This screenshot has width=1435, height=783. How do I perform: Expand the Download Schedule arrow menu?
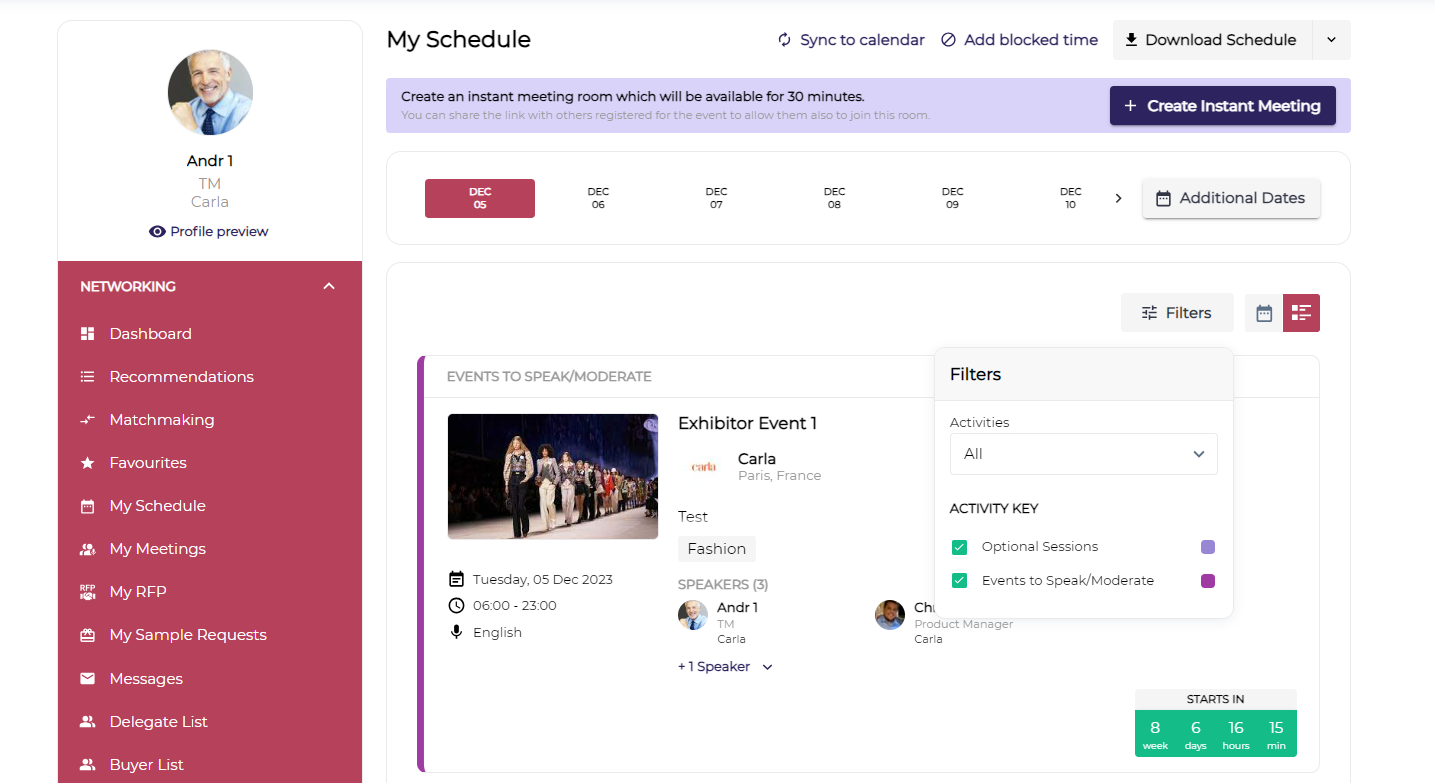pyautogui.click(x=1331, y=40)
